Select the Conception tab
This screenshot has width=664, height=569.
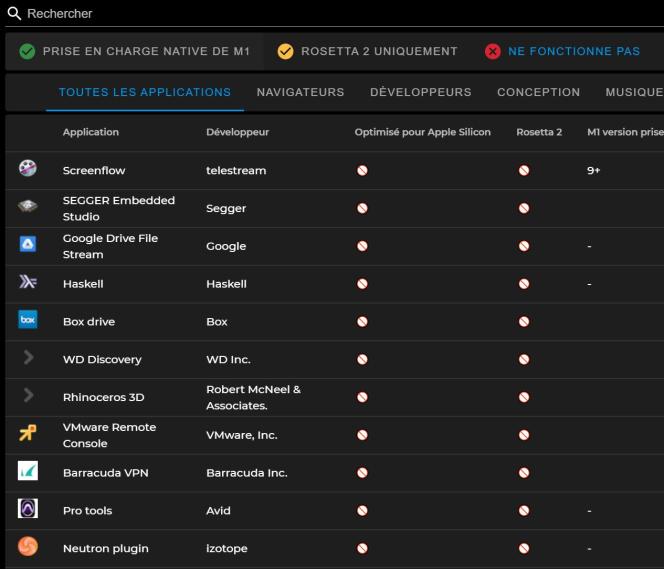point(538,92)
